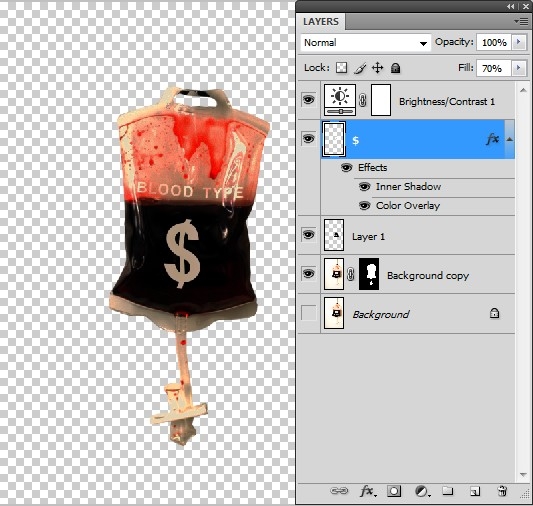This screenshot has height=506, width=533.
Task: Click the link layers icon at panel bottom
Action: point(339,490)
